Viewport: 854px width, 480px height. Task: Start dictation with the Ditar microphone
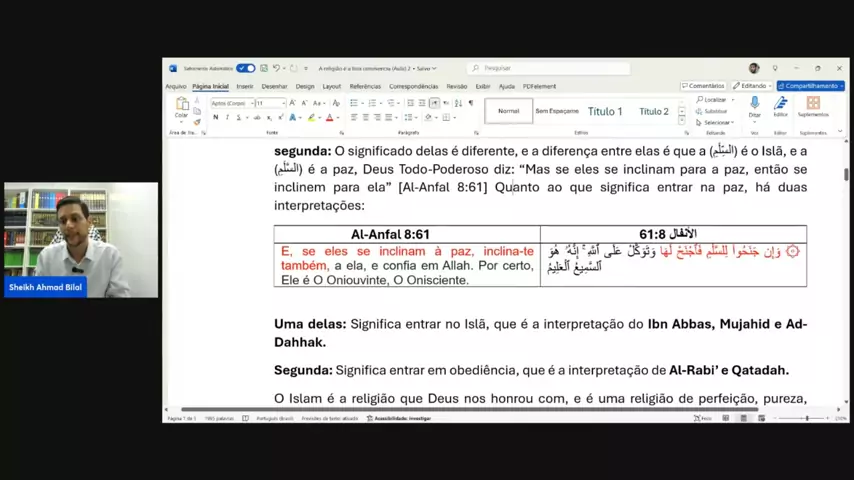pos(754,105)
